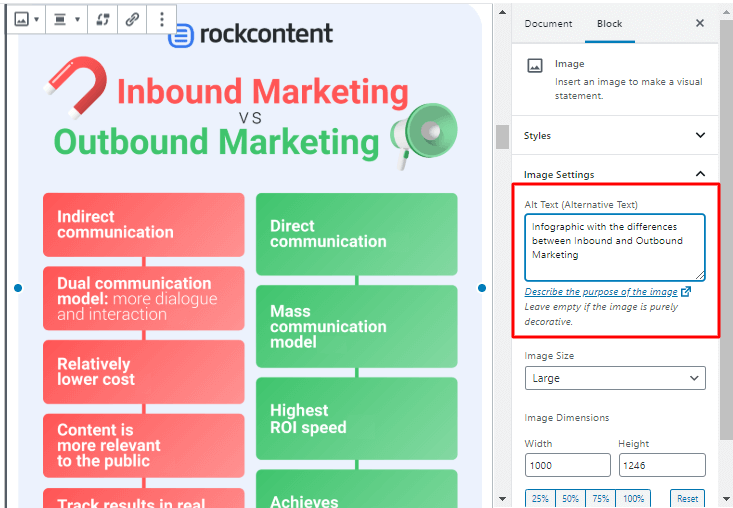This screenshot has height=508, width=733.
Task: Set image size to 25%
Action: point(540,498)
